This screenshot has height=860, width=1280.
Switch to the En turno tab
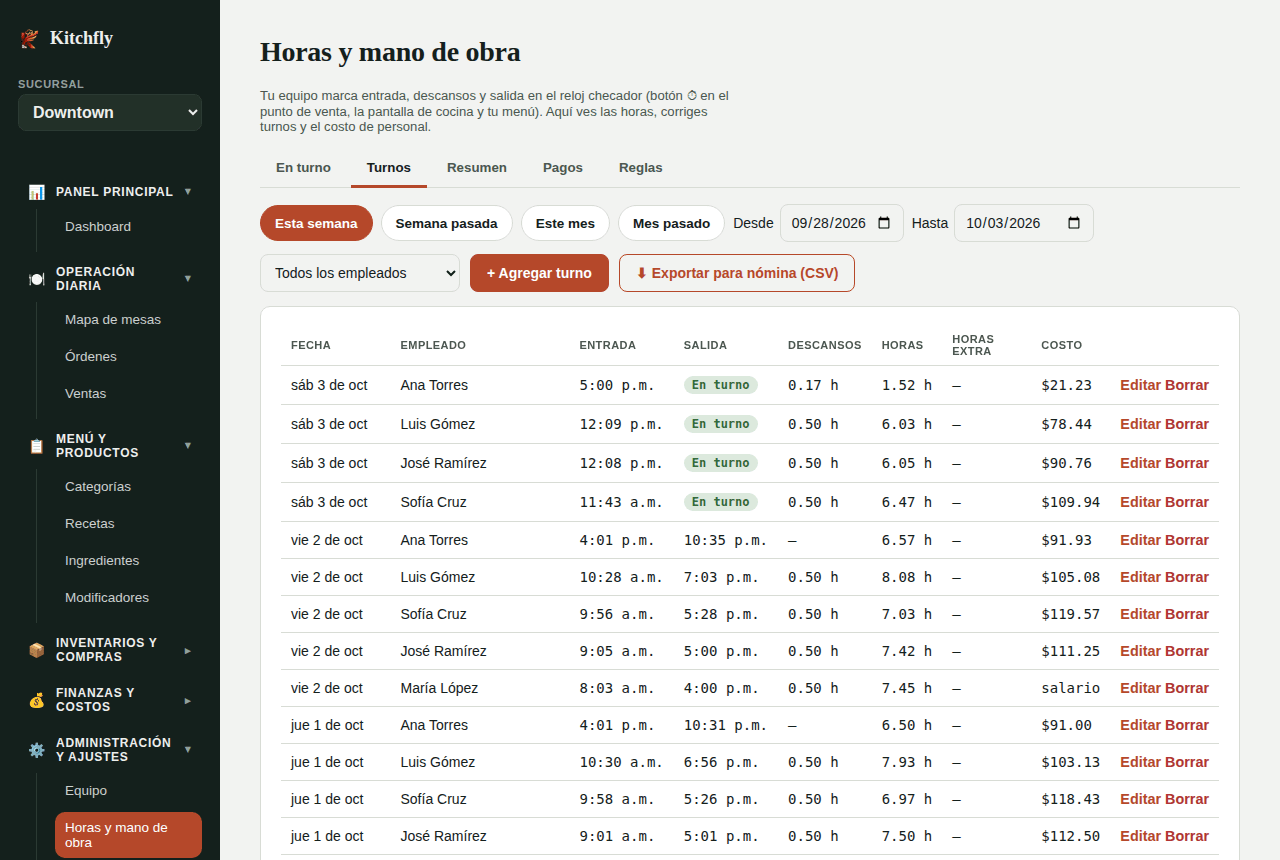click(303, 168)
